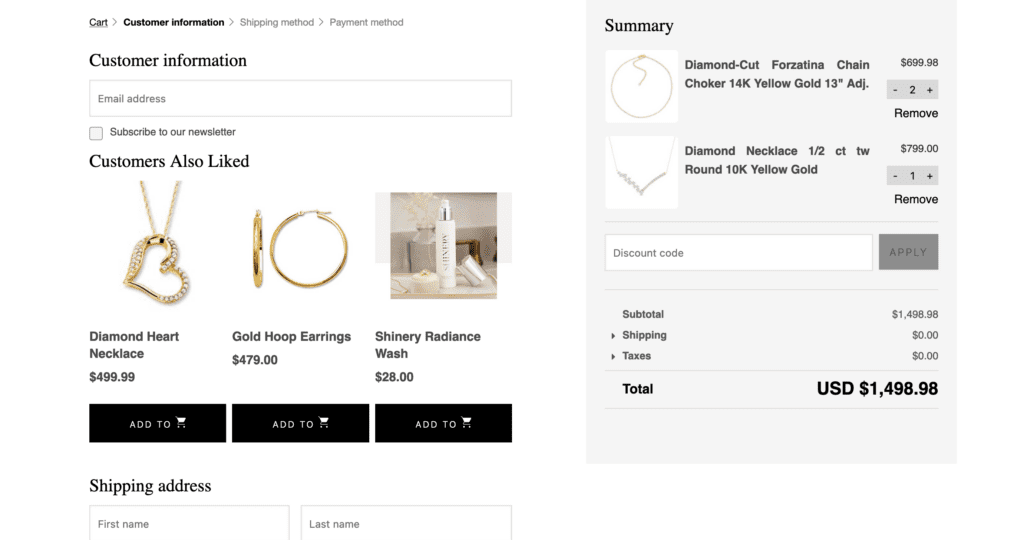The height and width of the screenshot is (540, 1024).
Task: Decrease quantity of Diamond Necklace 1/2 ct
Action: (895, 176)
